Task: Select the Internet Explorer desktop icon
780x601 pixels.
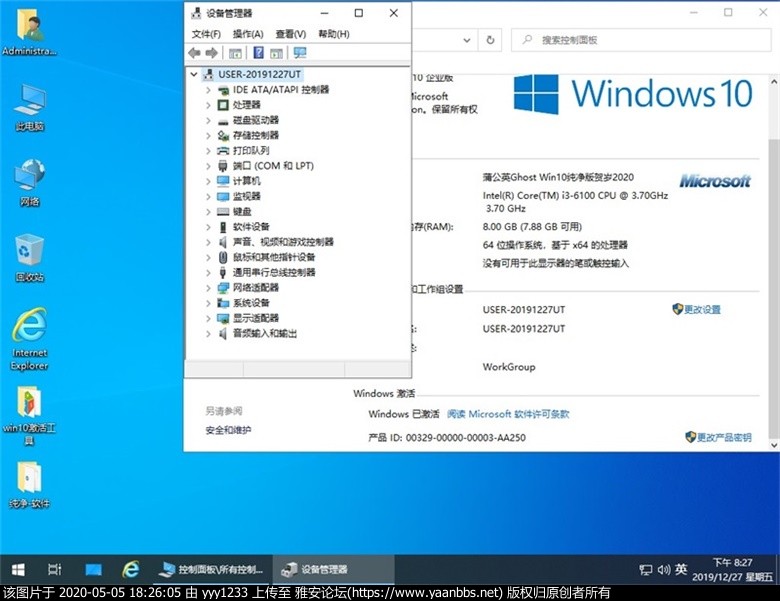Action: [29, 339]
